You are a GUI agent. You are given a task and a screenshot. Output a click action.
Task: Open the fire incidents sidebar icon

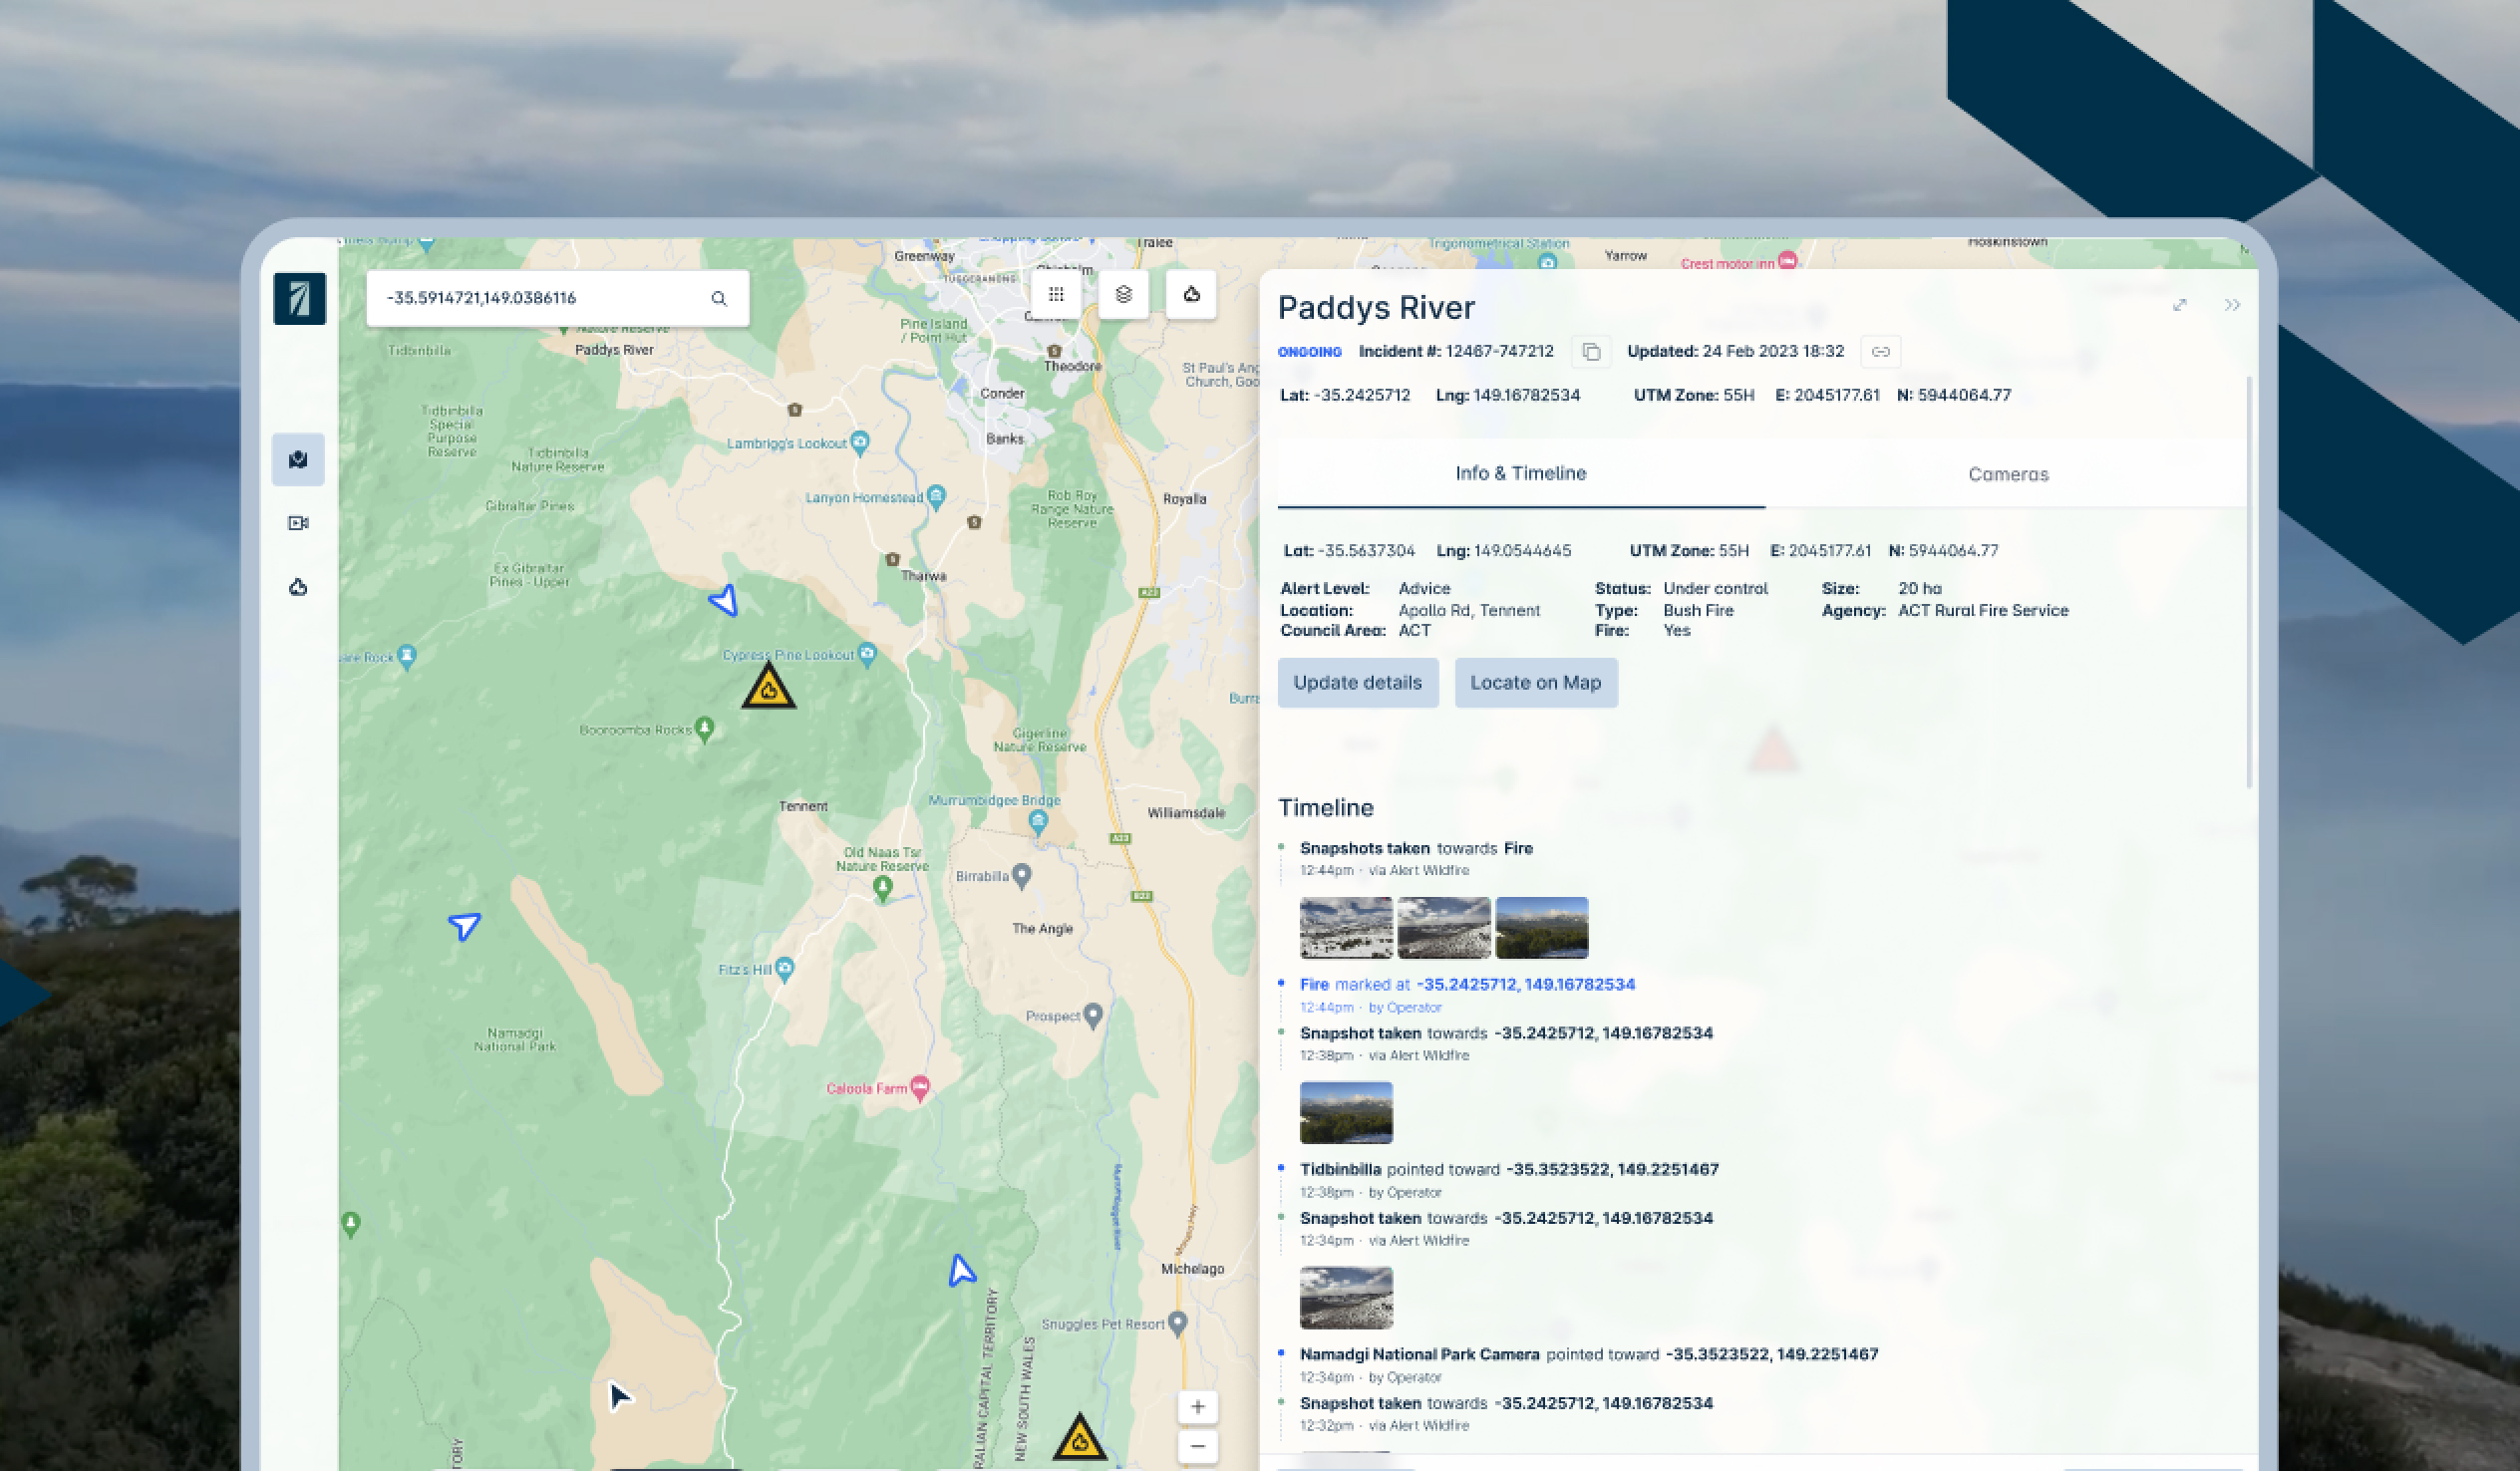pos(298,587)
